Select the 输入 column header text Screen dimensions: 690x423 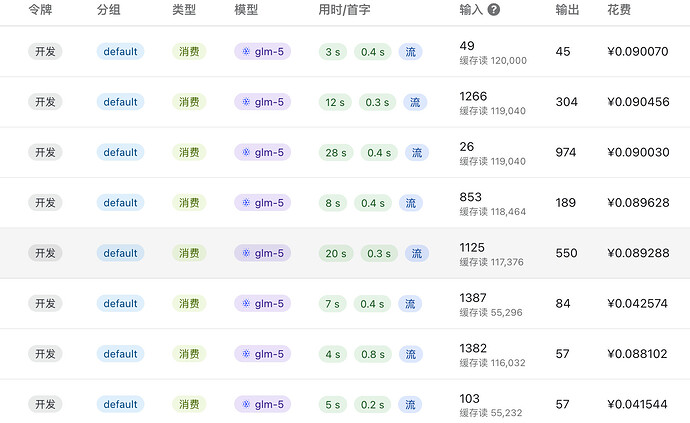click(471, 10)
